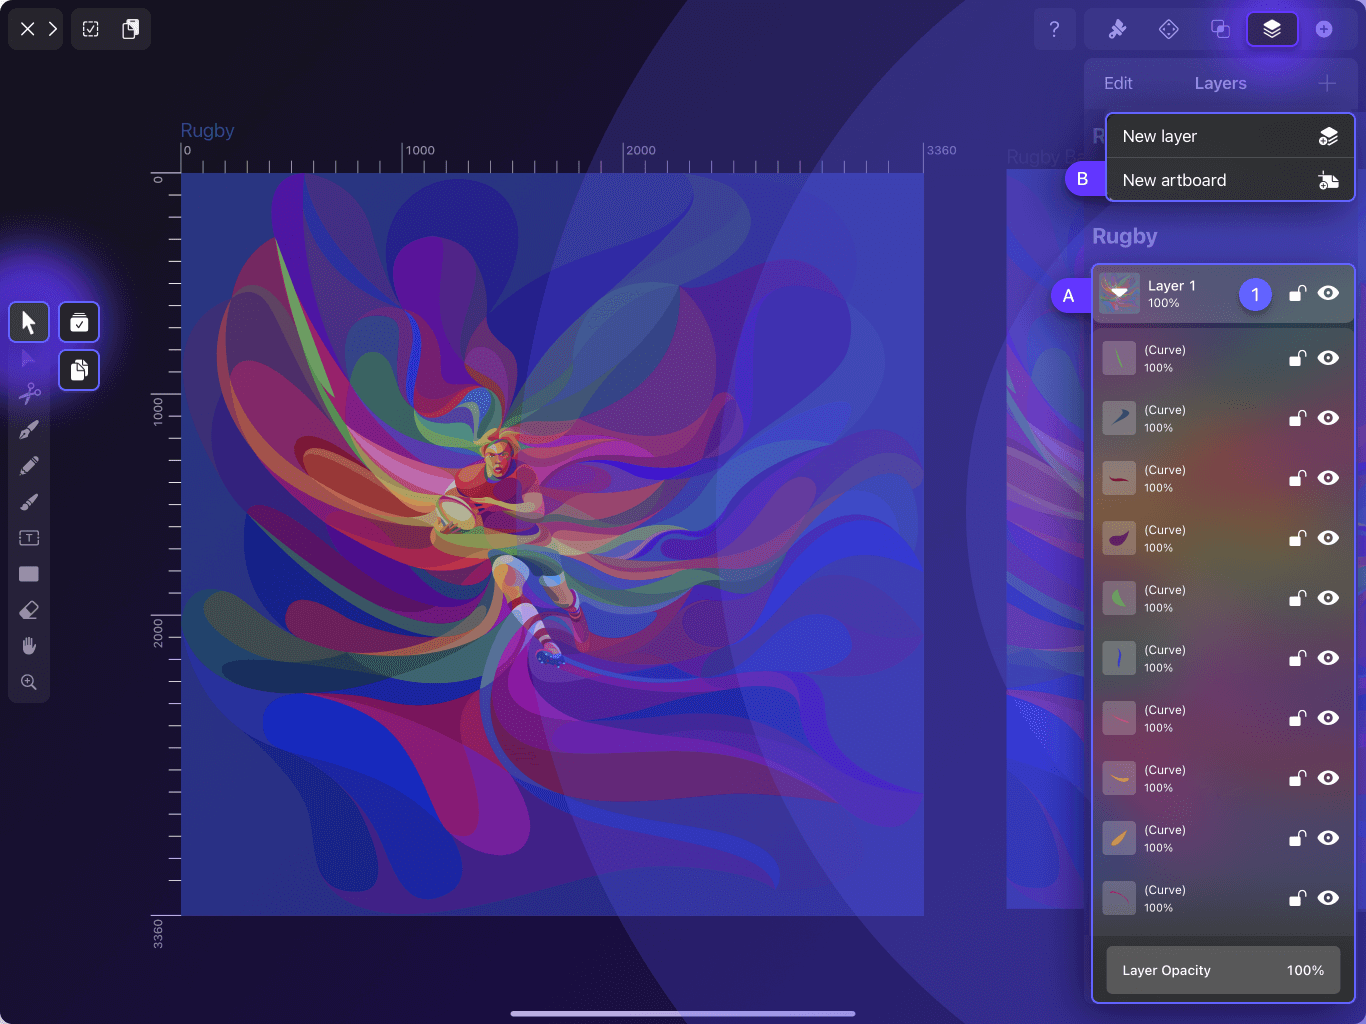The image size is (1366, 1024).
Task: Toggle lock of ninth (Curve) layer from top
Action: tap(1297, 838)
